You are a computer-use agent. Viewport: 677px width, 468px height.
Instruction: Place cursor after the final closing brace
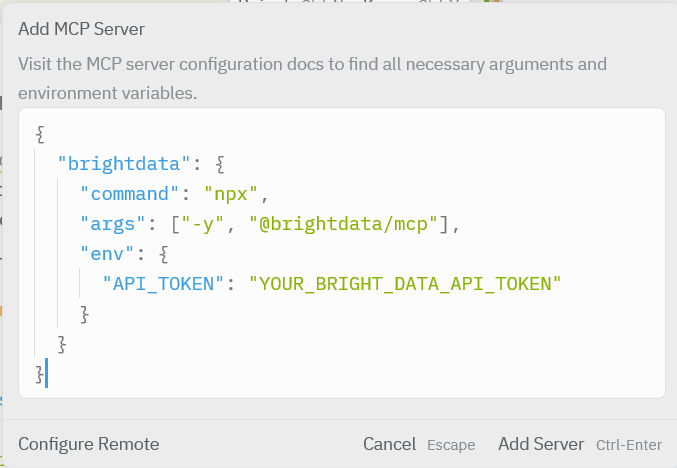(x=45, y=374)
